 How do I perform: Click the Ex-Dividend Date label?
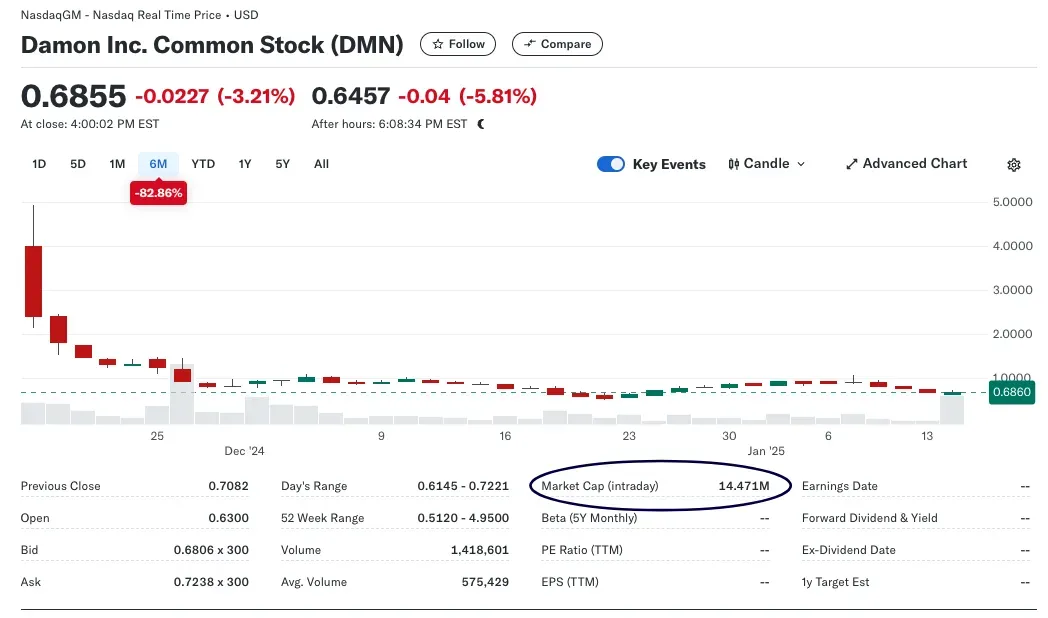[849, 551]
